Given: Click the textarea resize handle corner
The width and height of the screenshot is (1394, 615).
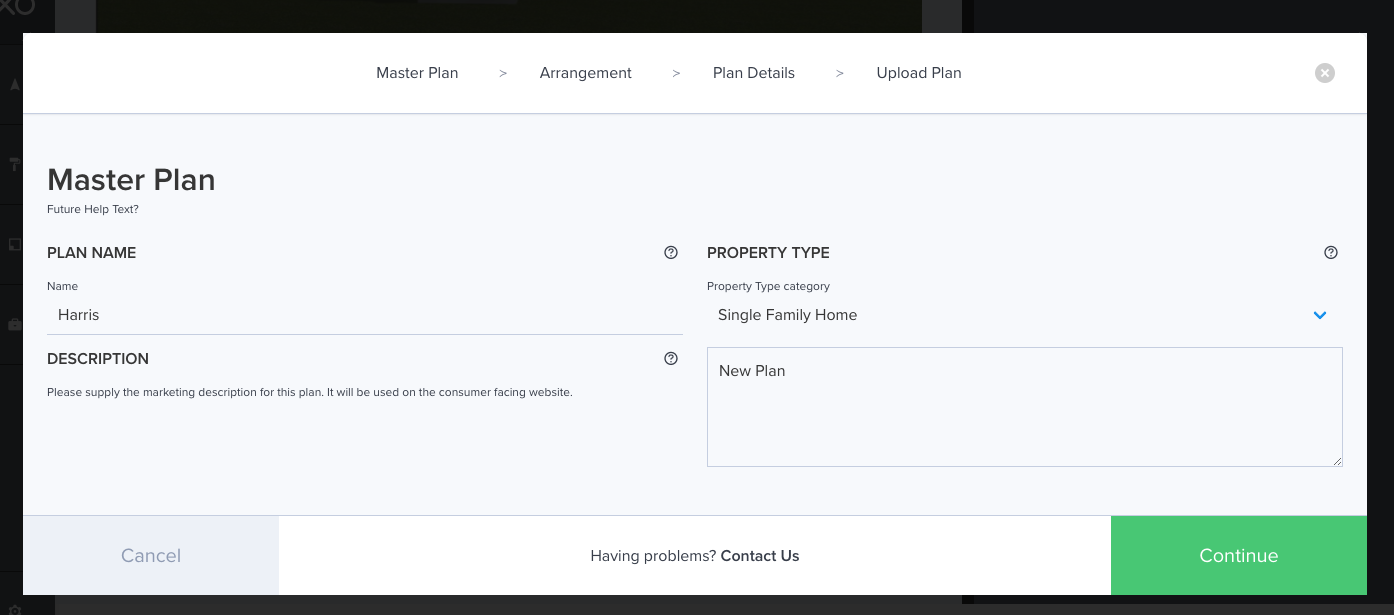Looking at the screenshot, I should tap(1337, 461).
